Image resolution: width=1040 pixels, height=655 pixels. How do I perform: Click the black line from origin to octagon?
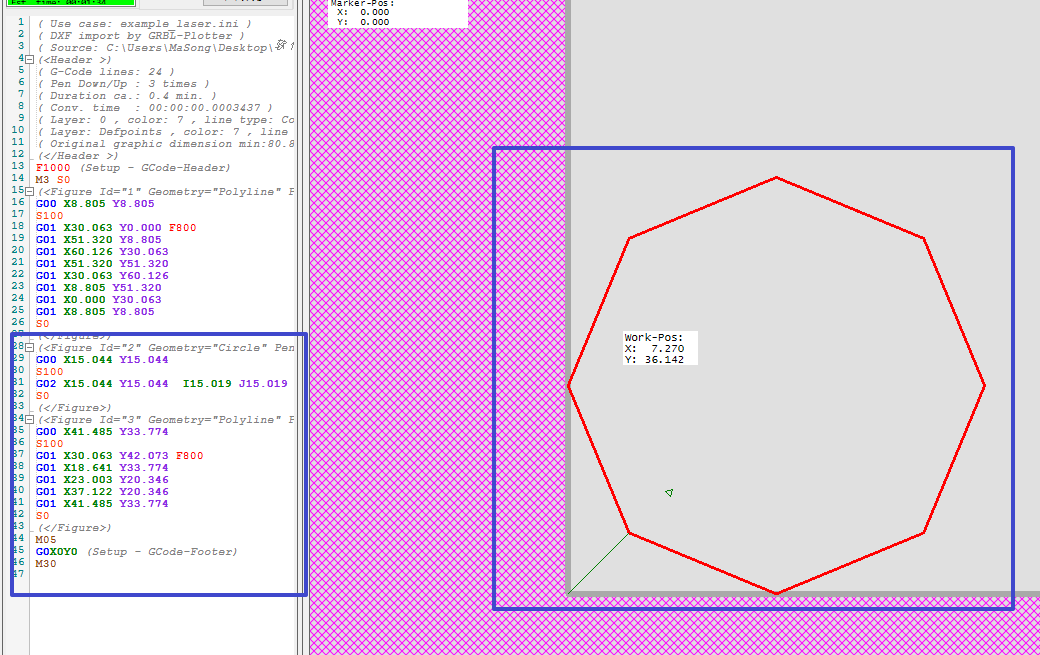(599, 563)
